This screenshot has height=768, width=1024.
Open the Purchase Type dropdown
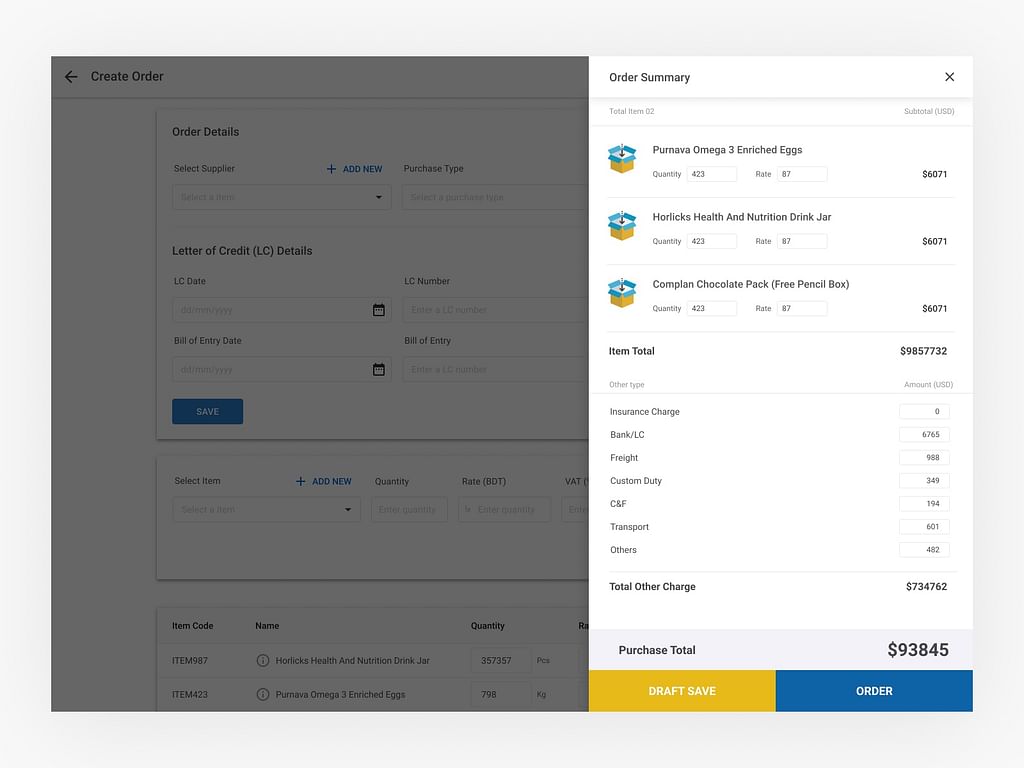pos(495,197)
